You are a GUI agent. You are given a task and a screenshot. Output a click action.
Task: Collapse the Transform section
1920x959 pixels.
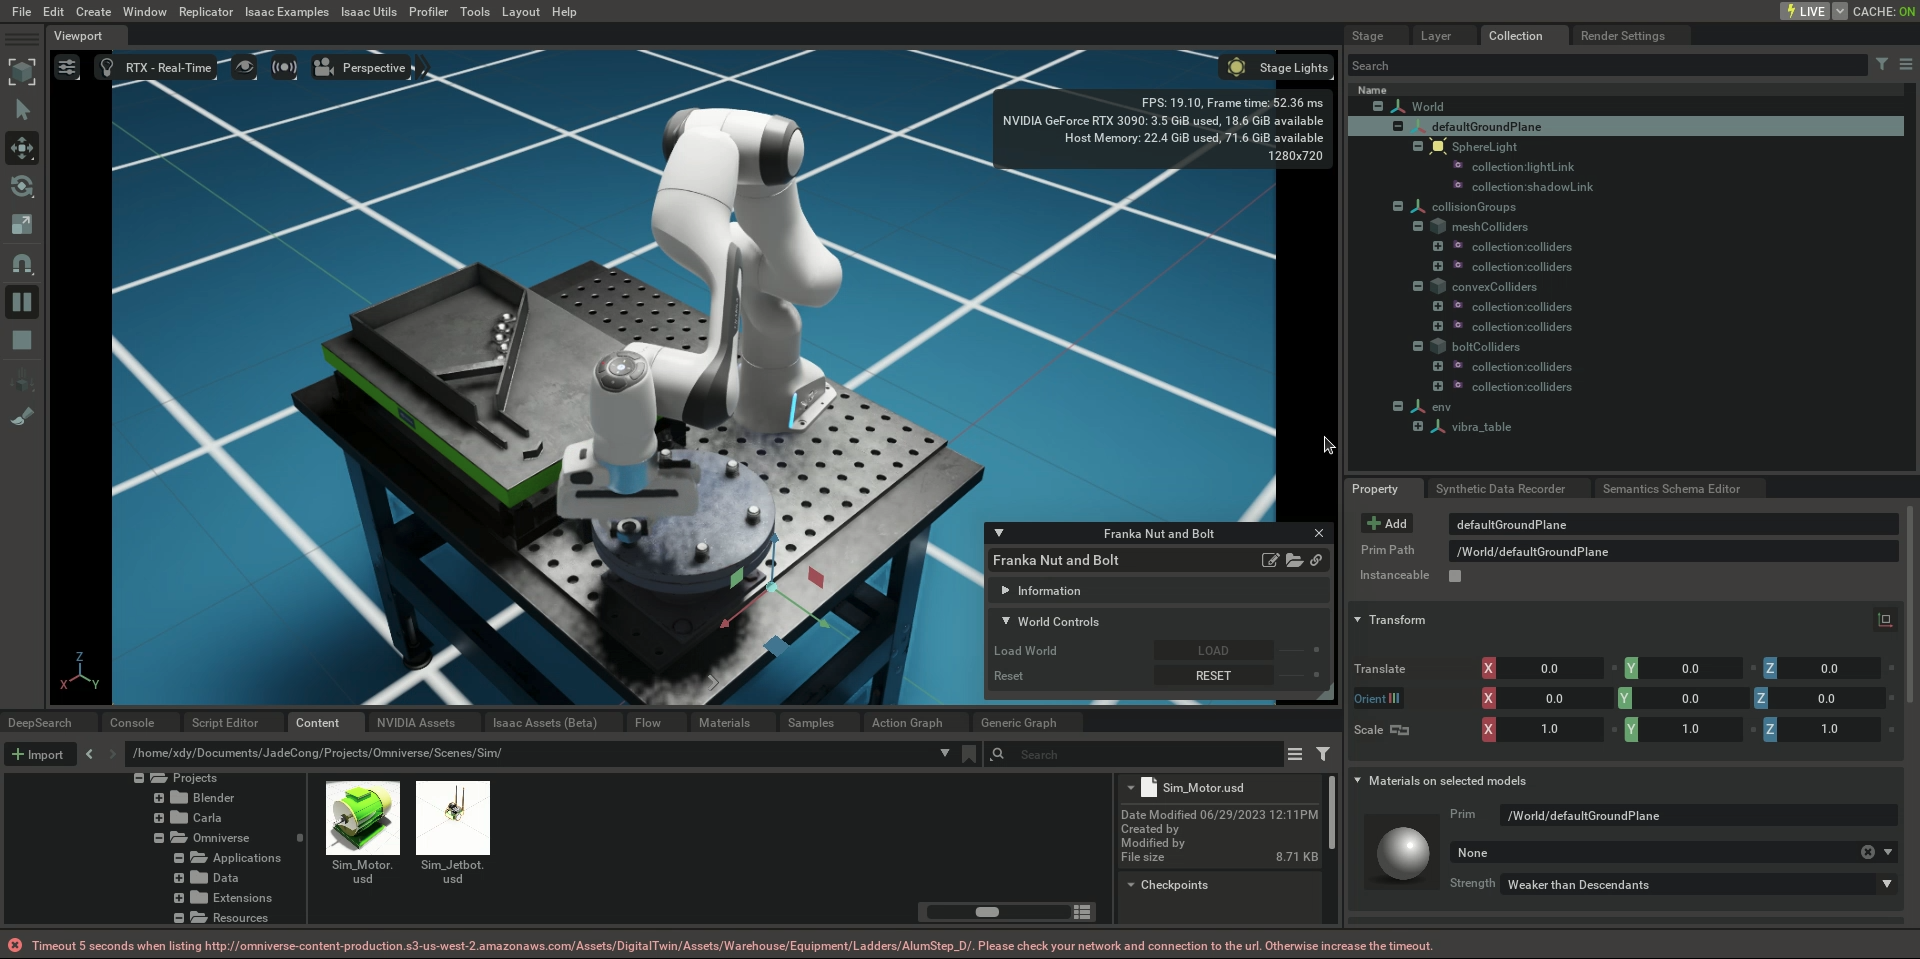pyautogui.click(x=1358, y=620)
